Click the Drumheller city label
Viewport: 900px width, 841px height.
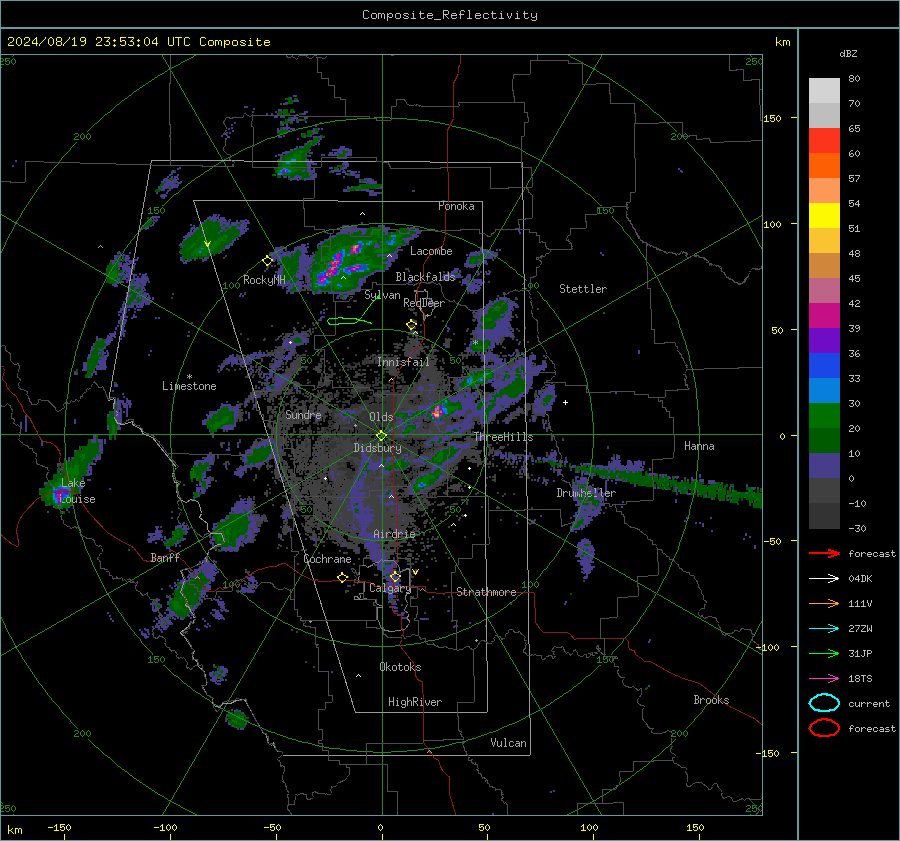586,493
